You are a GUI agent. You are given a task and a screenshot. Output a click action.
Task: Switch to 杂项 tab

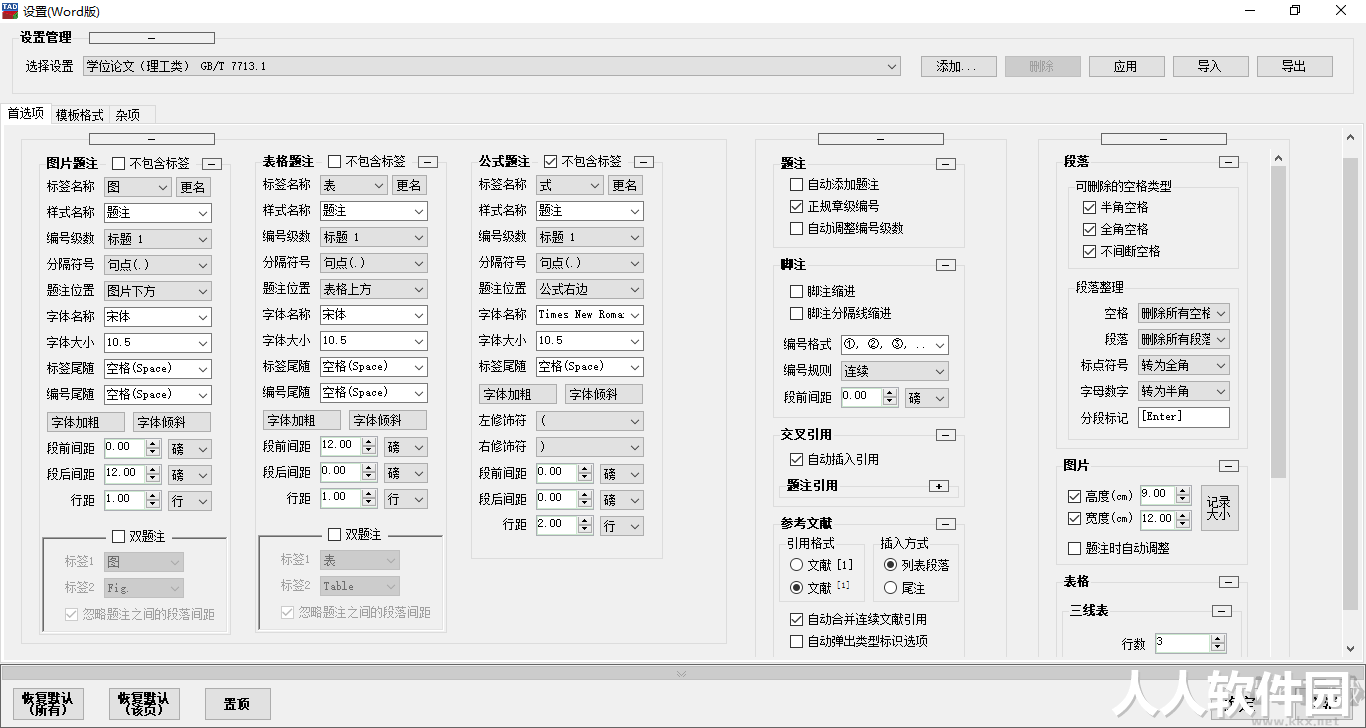[127, 115]
